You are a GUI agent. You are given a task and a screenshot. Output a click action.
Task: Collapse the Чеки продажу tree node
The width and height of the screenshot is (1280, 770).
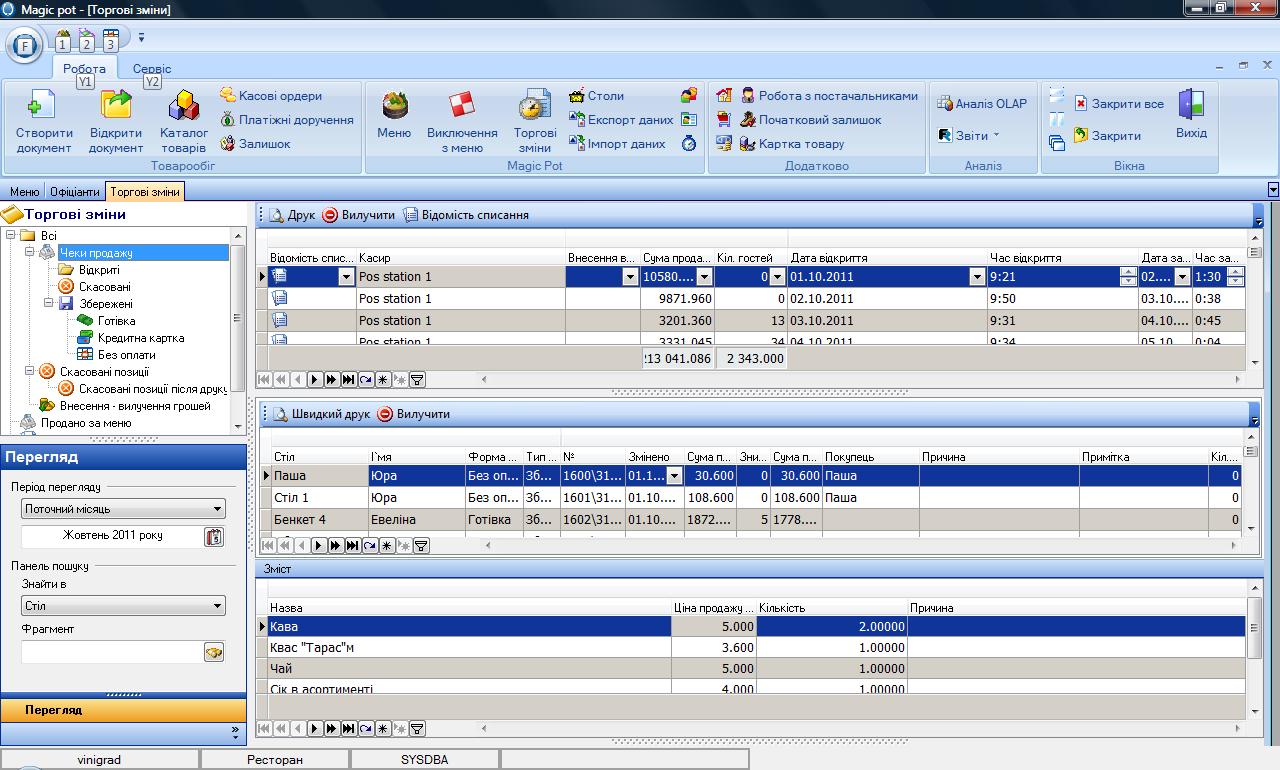30,253
